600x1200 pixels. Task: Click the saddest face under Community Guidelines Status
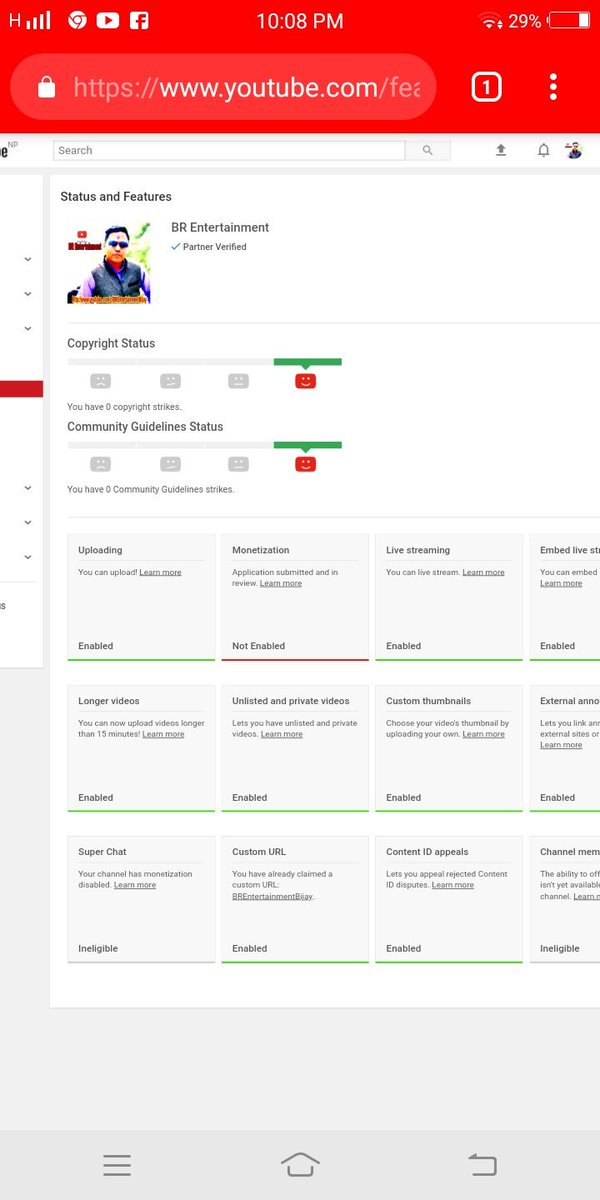pos(100,464)
